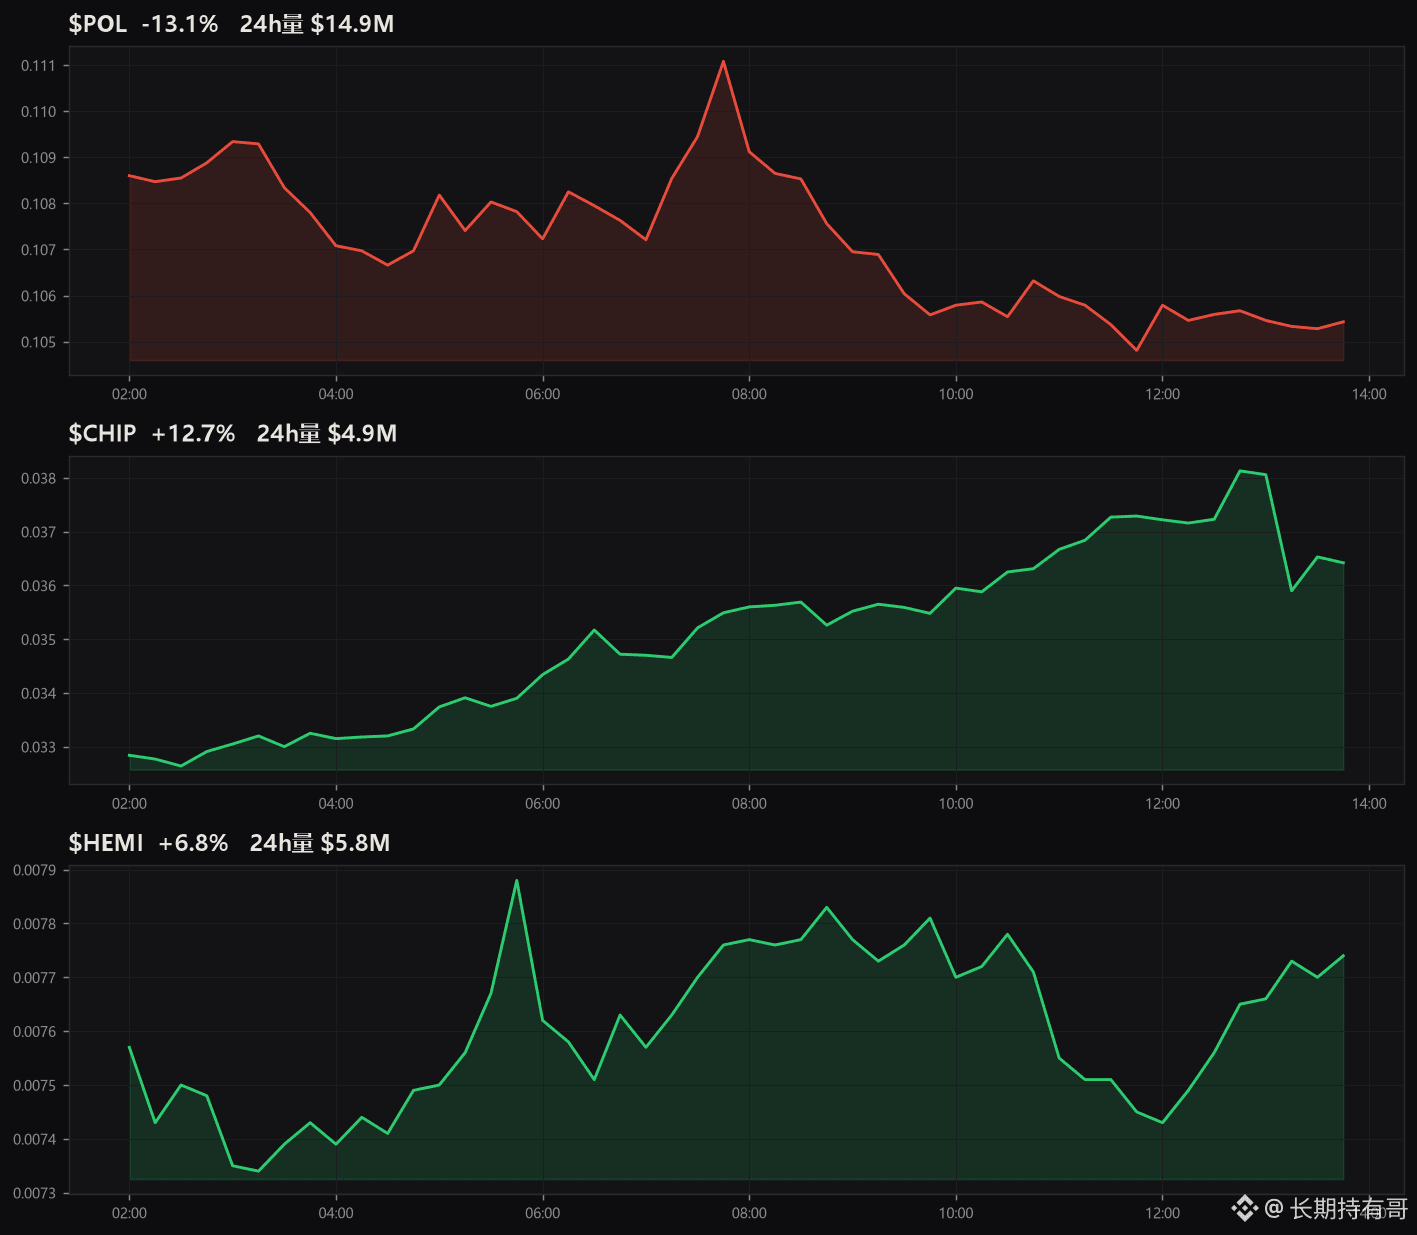Click the 0.106 price axis label
This screenshot has height=1235, width=1417.
[x=38, y=296]
